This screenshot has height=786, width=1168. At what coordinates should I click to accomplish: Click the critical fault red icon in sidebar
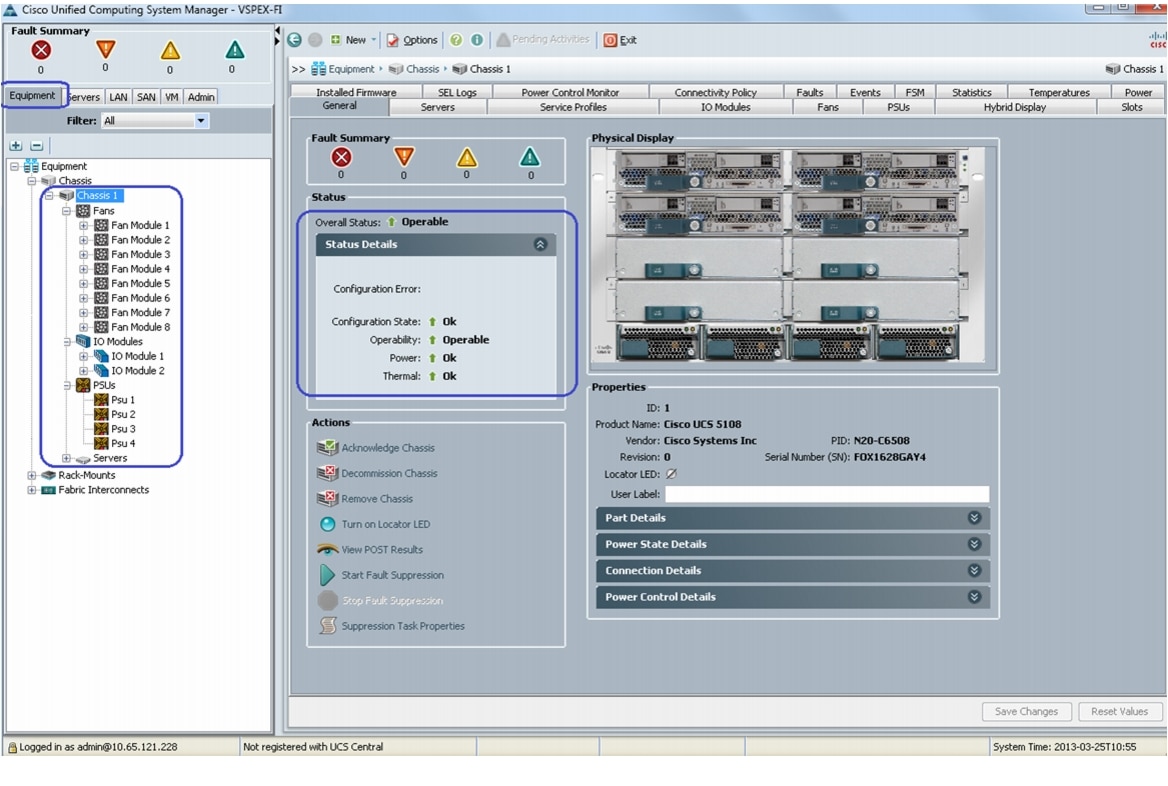click(41, 50)
